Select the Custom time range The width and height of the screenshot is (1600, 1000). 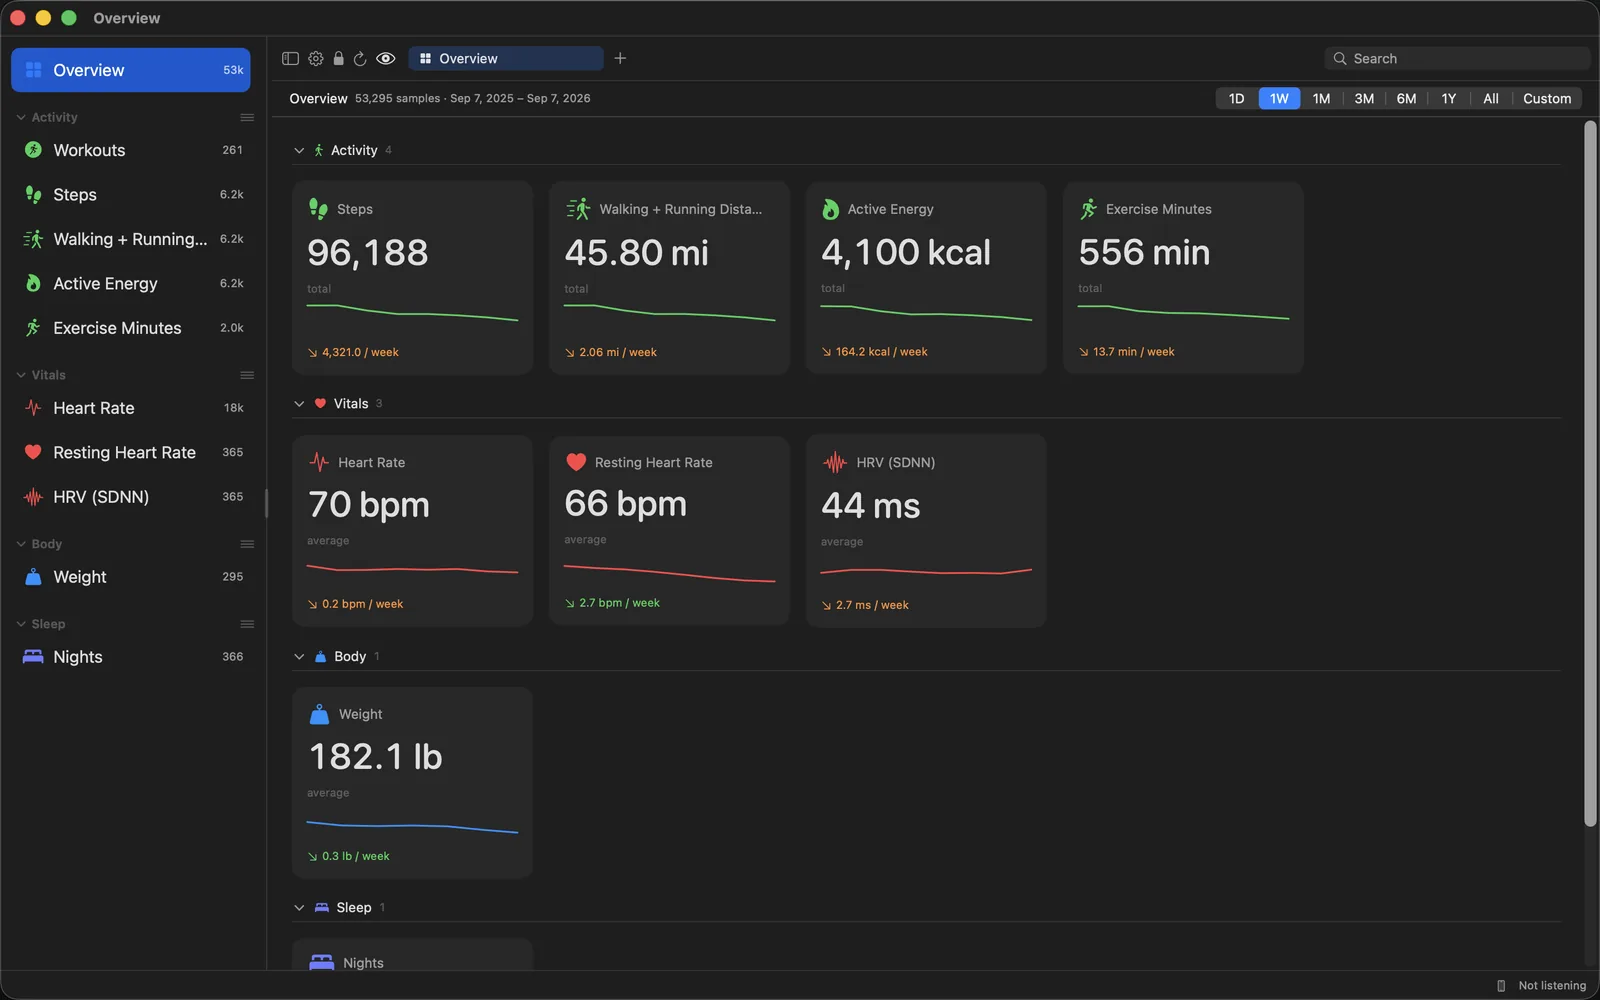click(1547, 98)
